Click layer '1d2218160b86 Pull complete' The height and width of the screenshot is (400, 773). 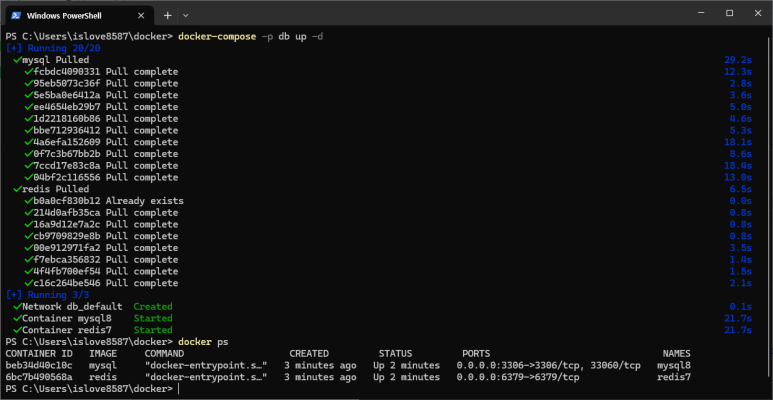pyautogui.click(x=102, y=119)
